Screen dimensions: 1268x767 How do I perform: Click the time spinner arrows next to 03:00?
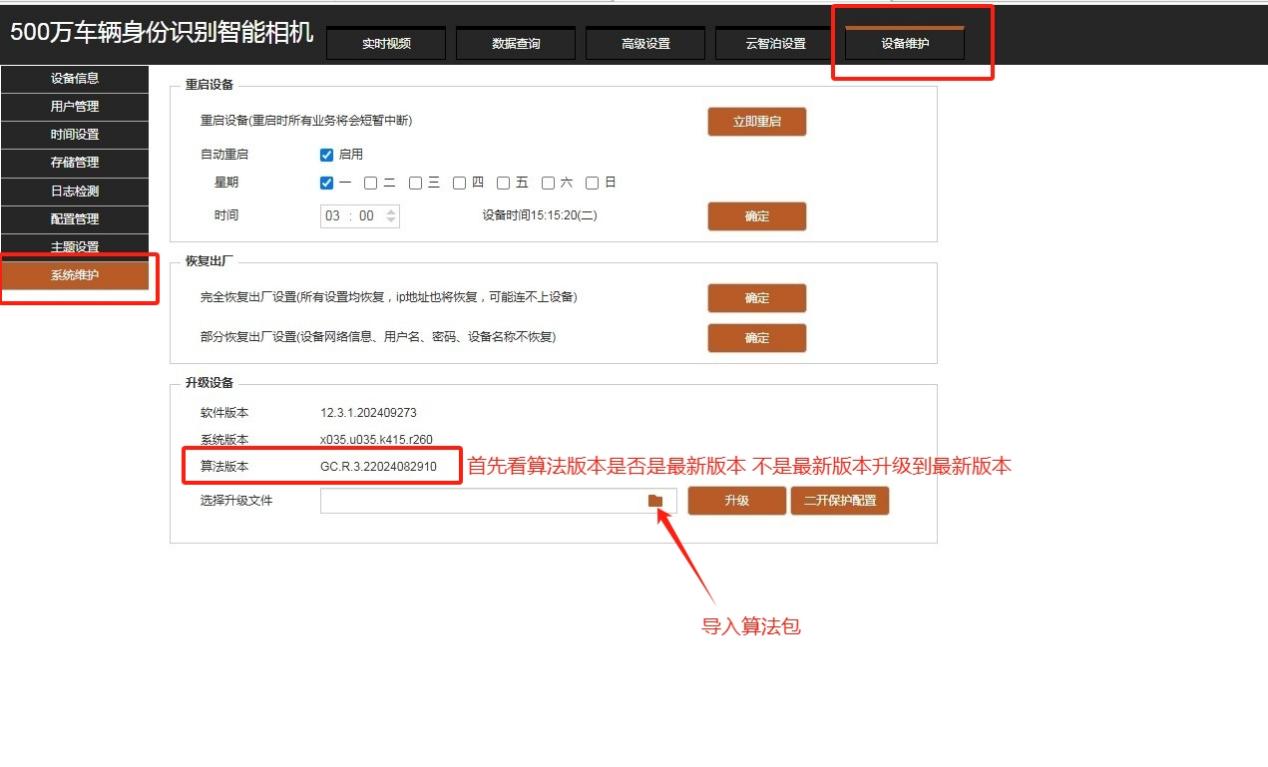click(x=391, y=216)
